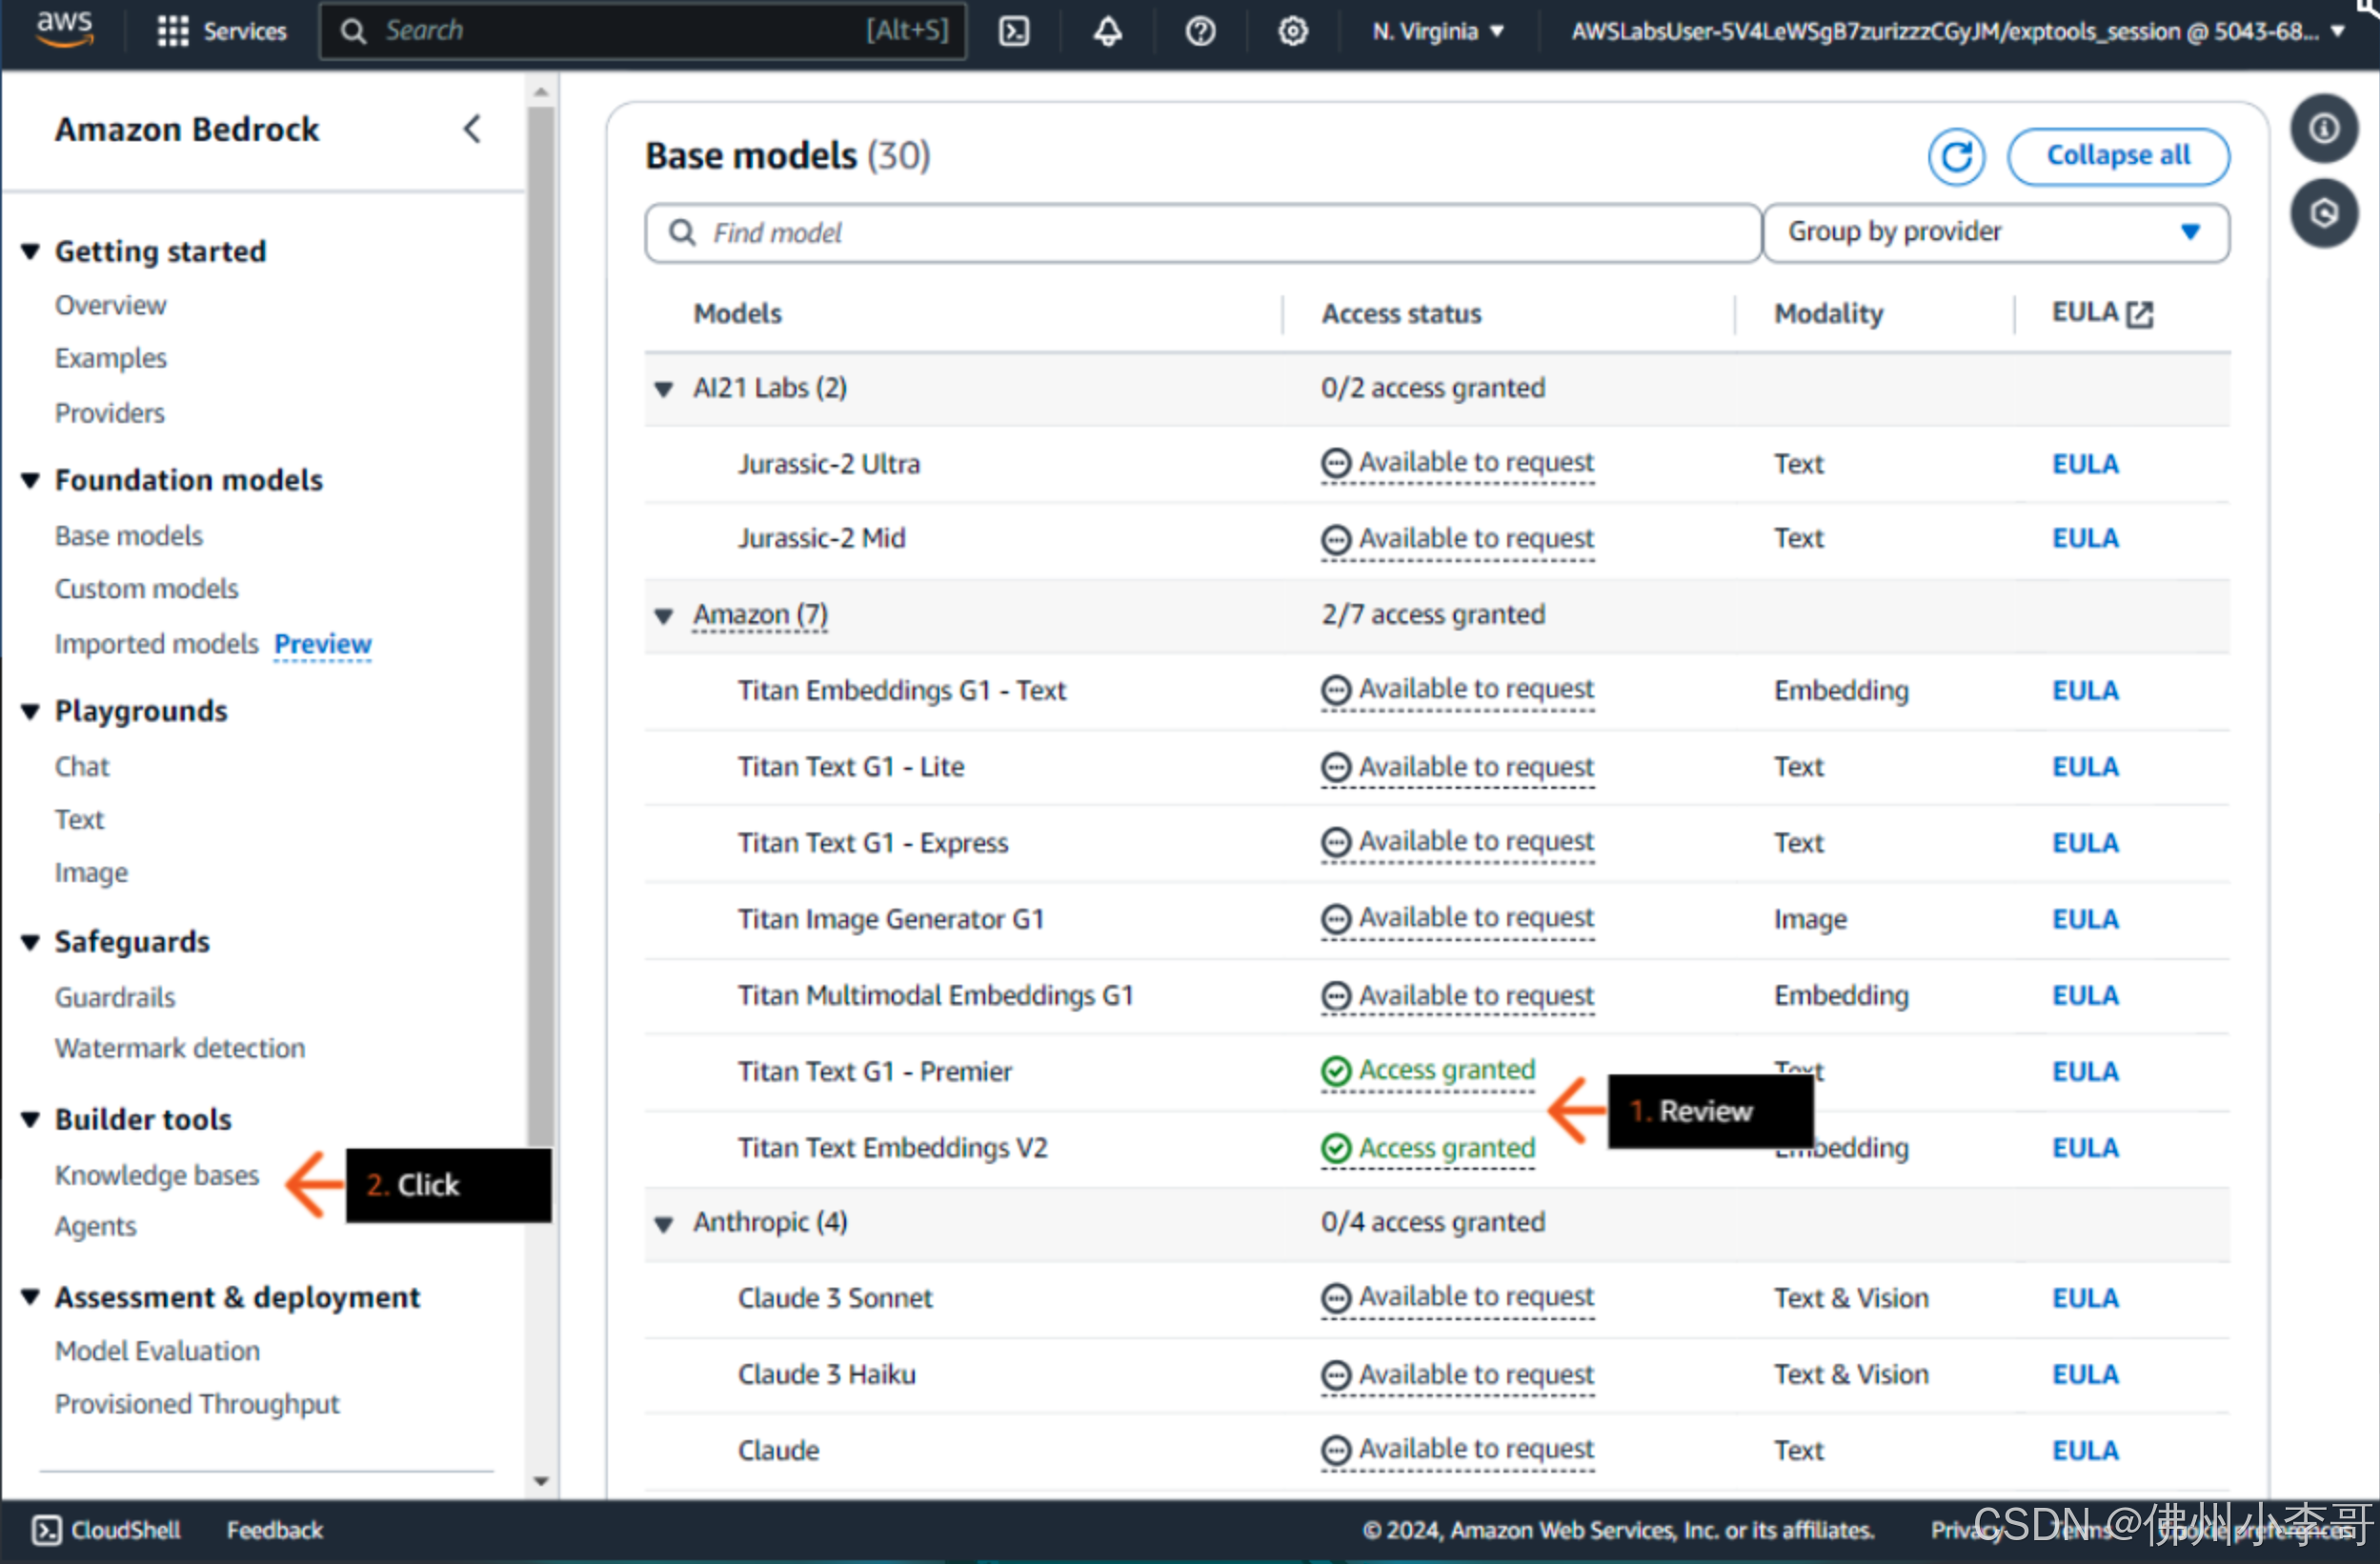Click Feedback in the footer
The width and height of the screenshot is (2380, 1564).
pos(275,1530)
